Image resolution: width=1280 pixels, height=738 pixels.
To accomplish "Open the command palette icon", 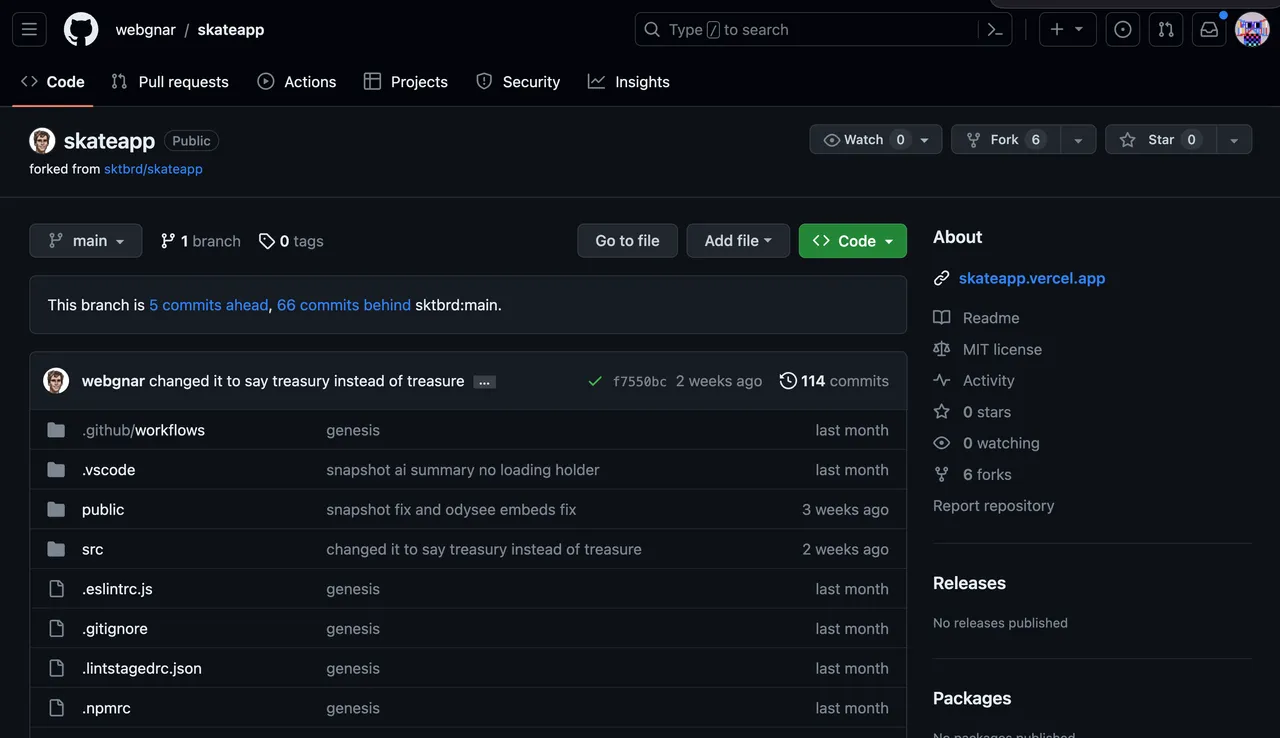I will (x=995, y=30).
